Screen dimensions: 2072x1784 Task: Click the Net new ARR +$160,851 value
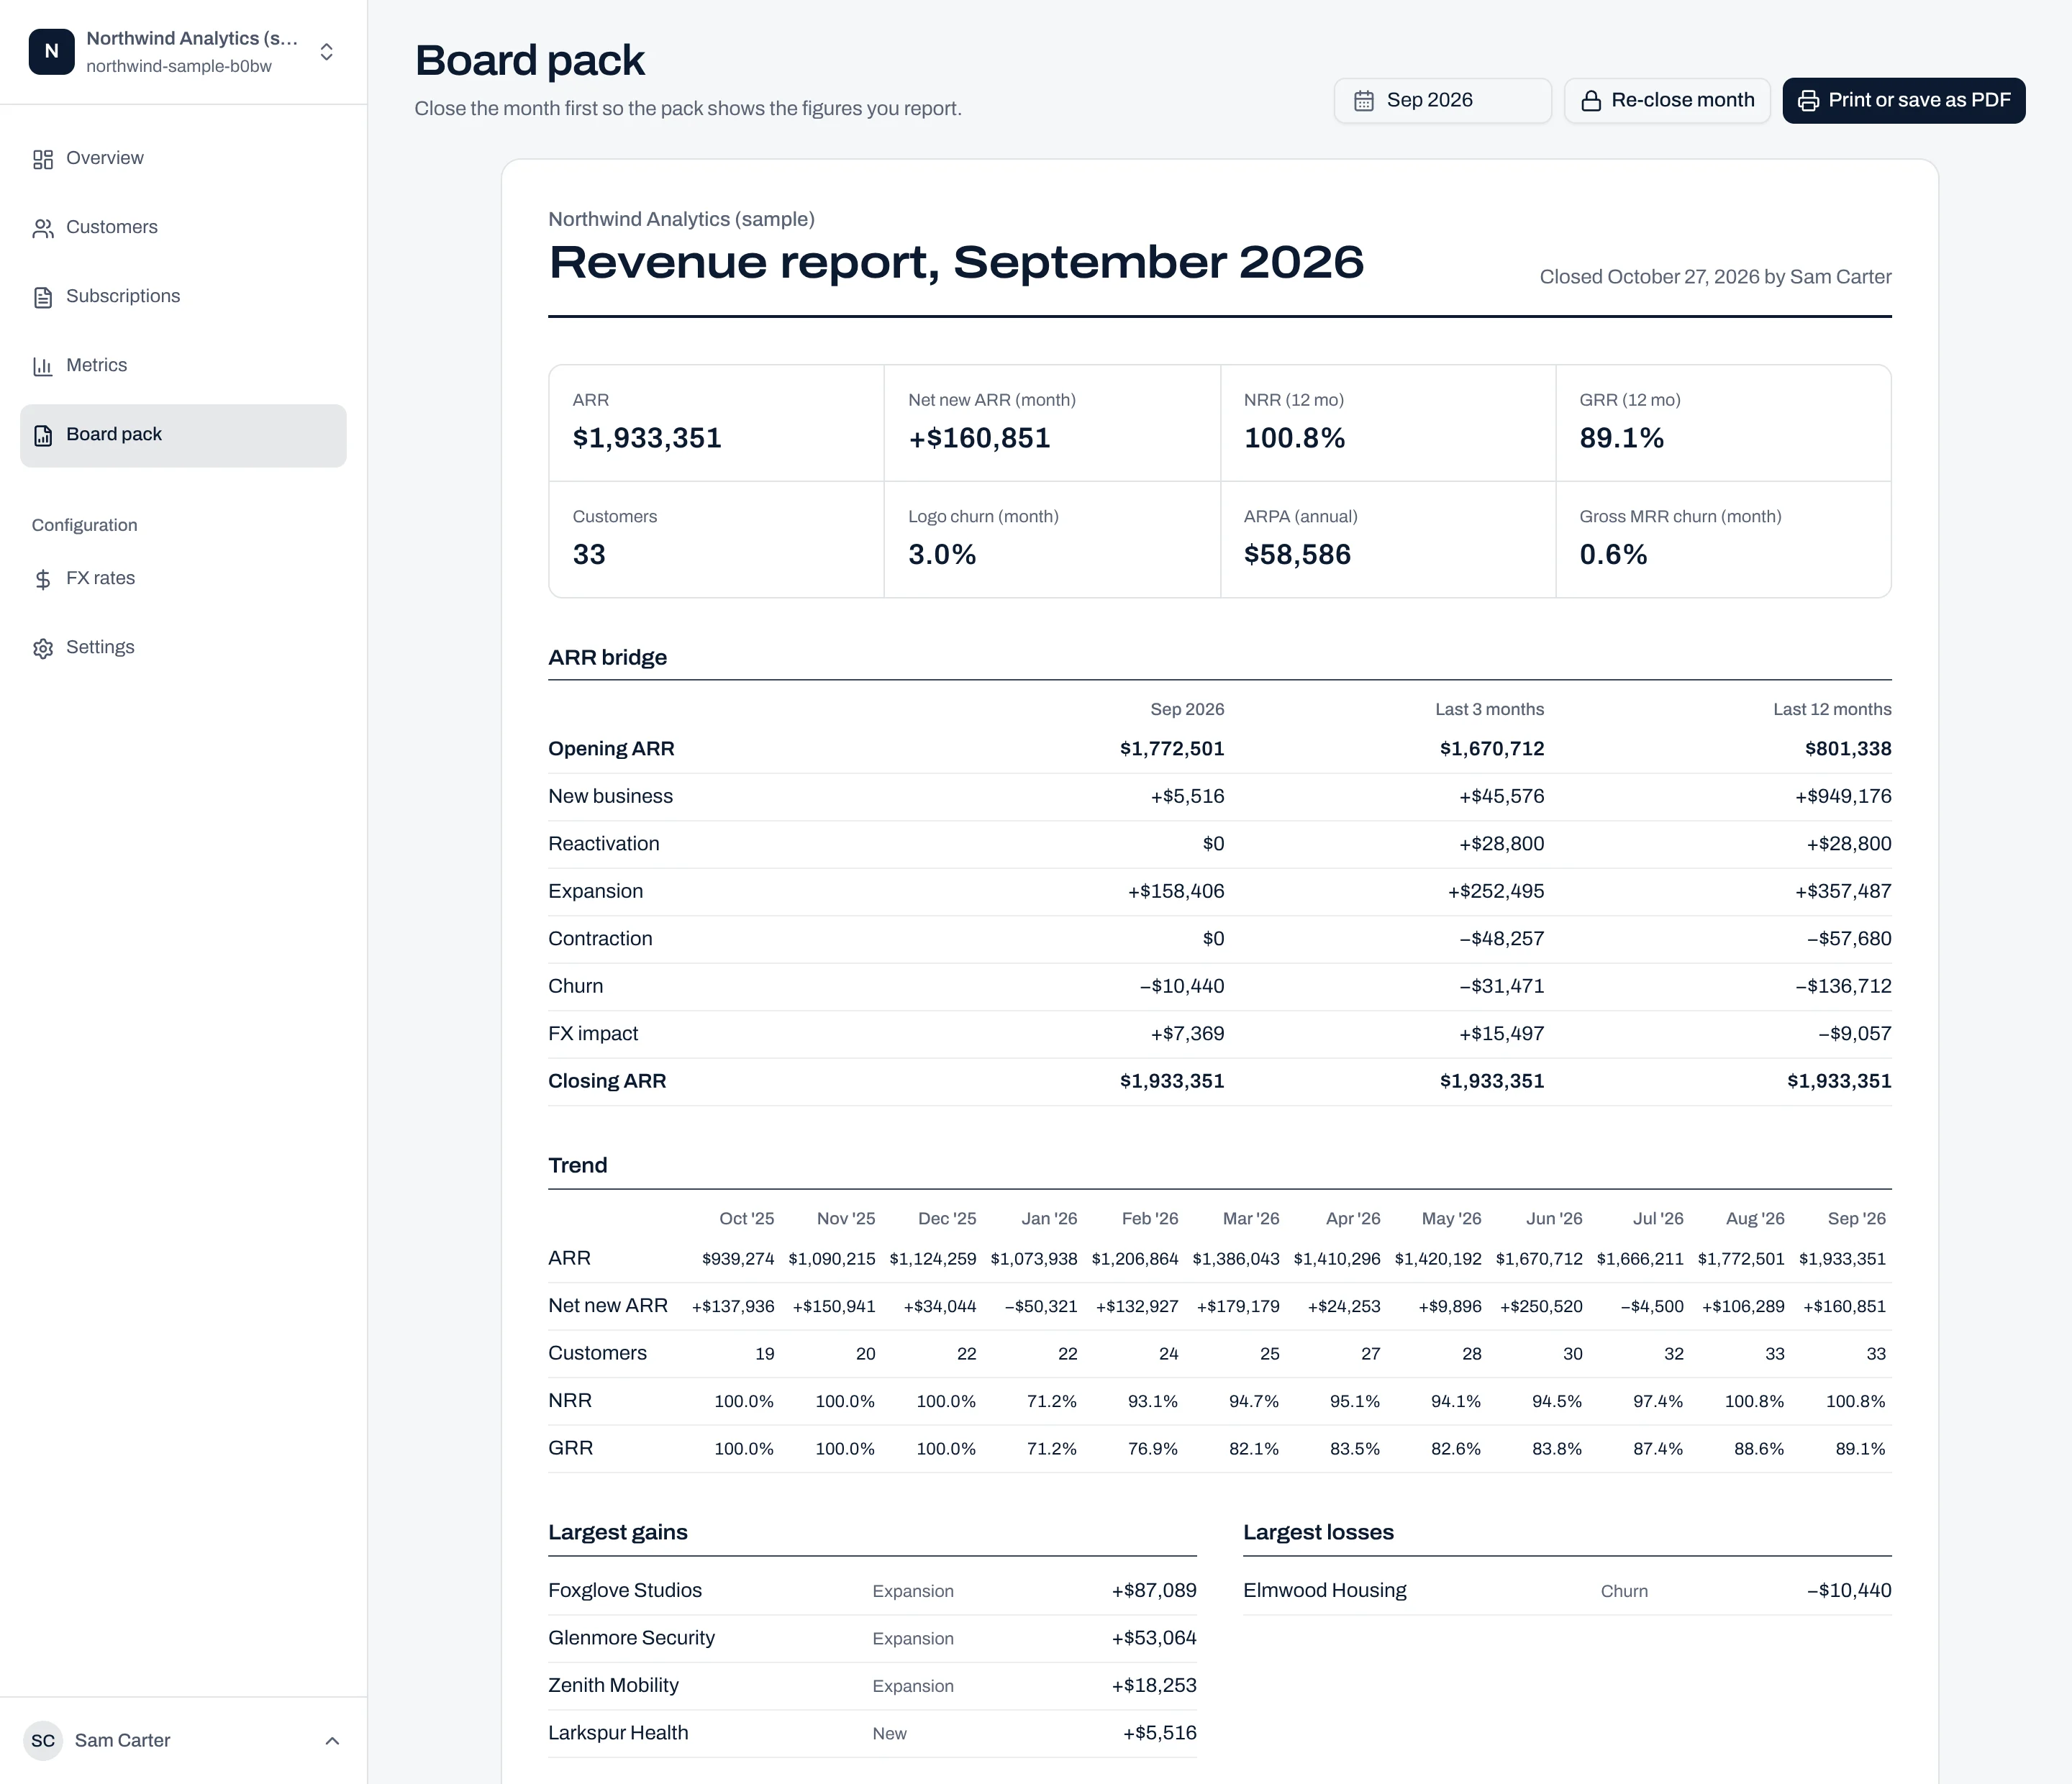[x=979, y=438]
